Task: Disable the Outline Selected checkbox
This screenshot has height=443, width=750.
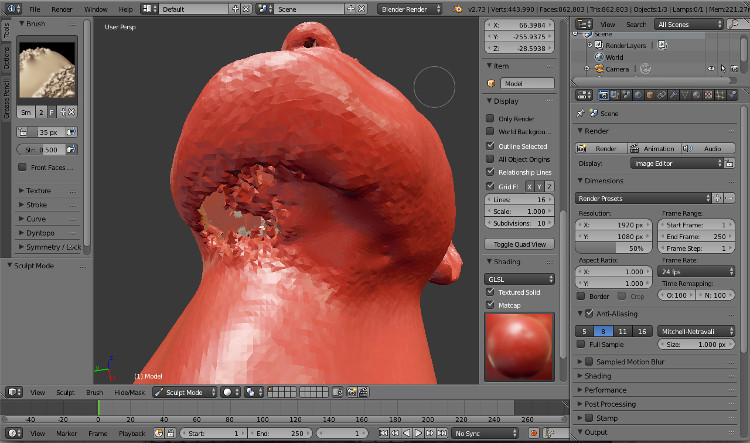Action: (x=490, y=145)
